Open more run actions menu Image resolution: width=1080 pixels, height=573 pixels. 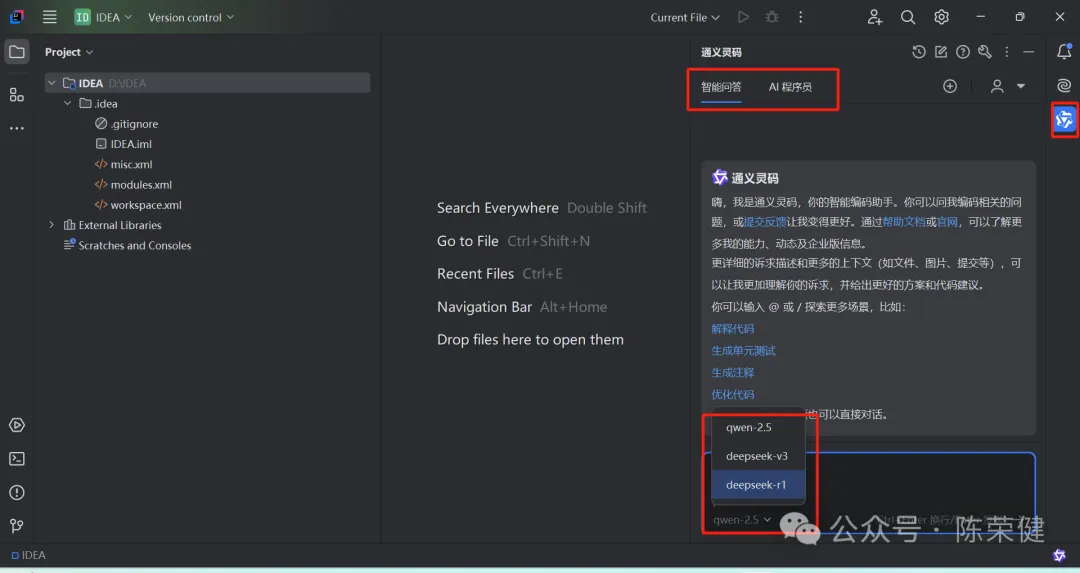click(x=800, y=17)
